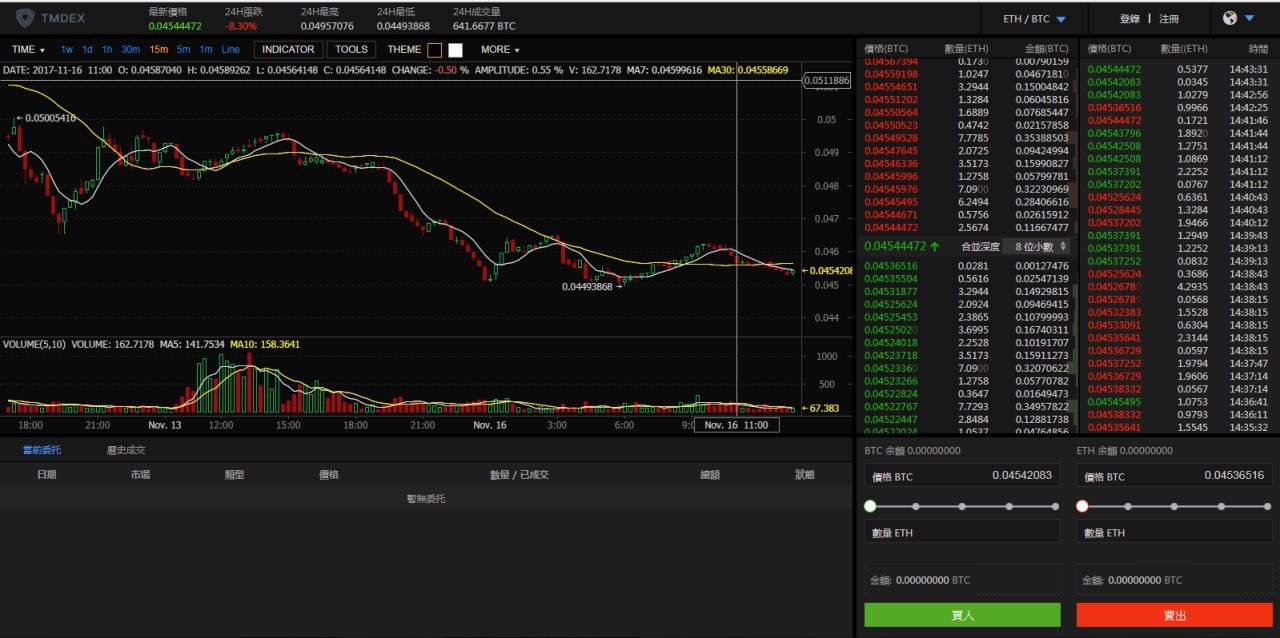
Task: Switch chart to 1w interval
Action: [x=67, y=49]
